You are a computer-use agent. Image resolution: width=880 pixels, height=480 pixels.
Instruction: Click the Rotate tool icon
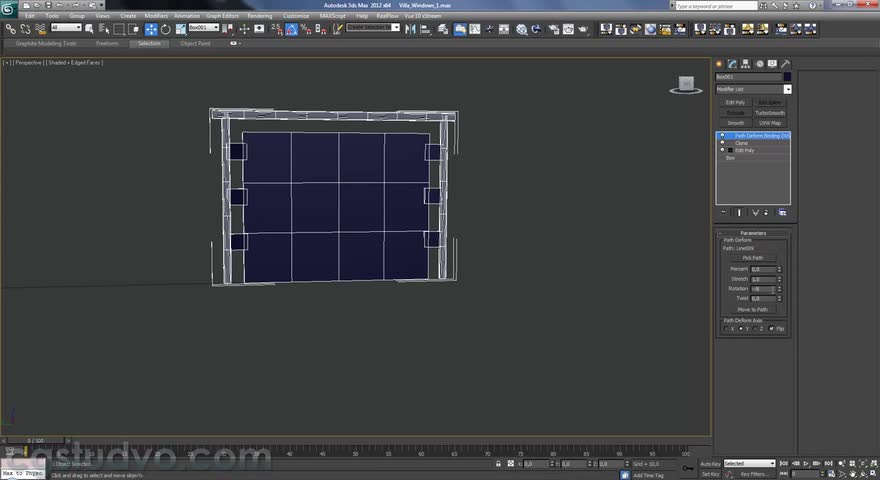(165, 29)
